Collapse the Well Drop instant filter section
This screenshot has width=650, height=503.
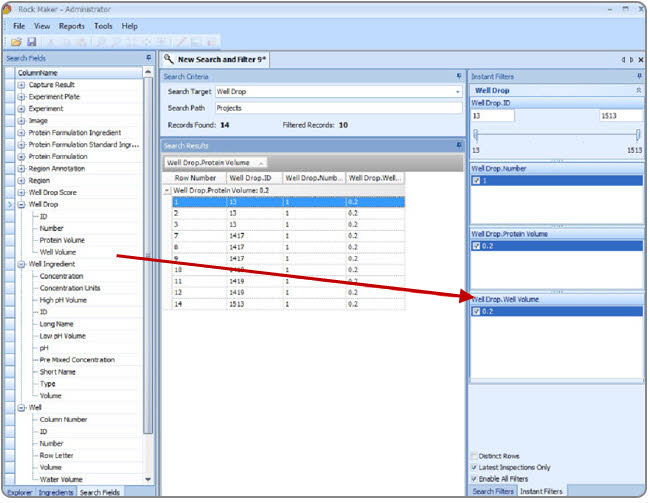[x=638, y=90]
